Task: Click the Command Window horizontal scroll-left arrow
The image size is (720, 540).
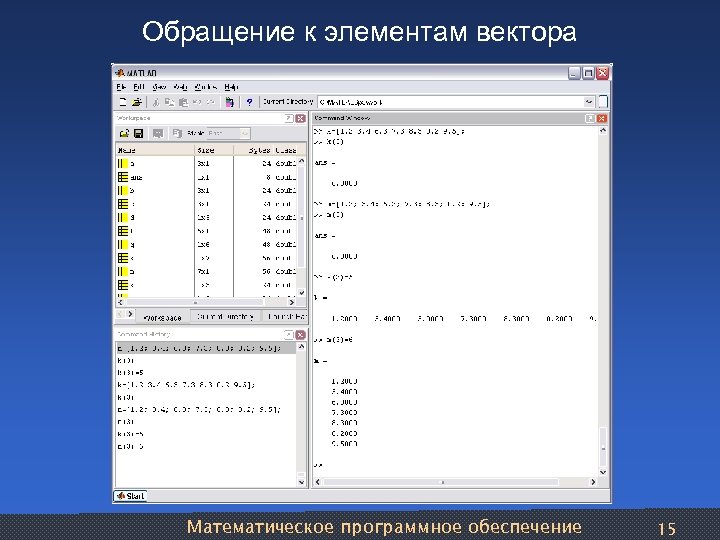Action: tap(318, 482)
